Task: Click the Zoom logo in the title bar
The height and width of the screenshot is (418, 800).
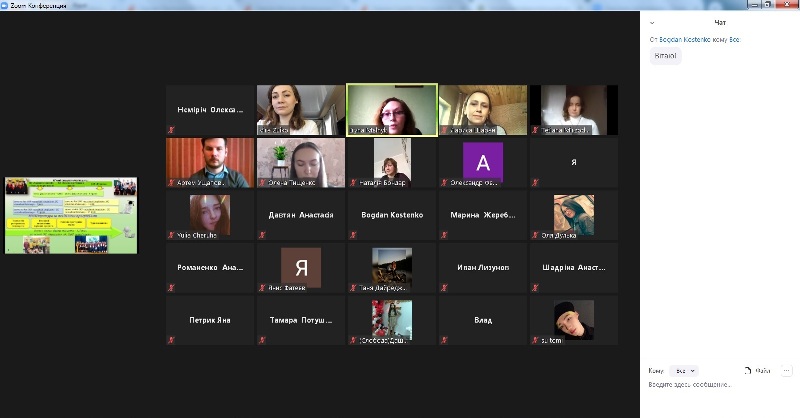Action: pyautogui.click(x=5, y=5)
